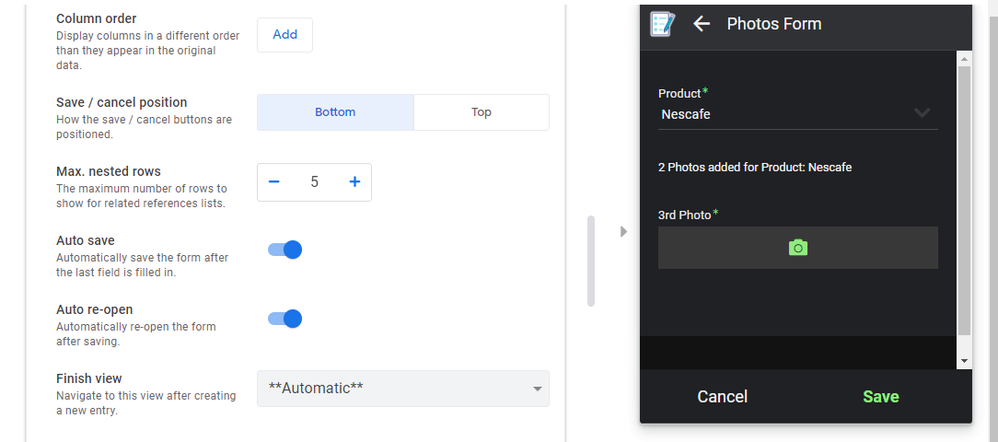
Task: Click the Auto save heading
Action: coord(85,241)
